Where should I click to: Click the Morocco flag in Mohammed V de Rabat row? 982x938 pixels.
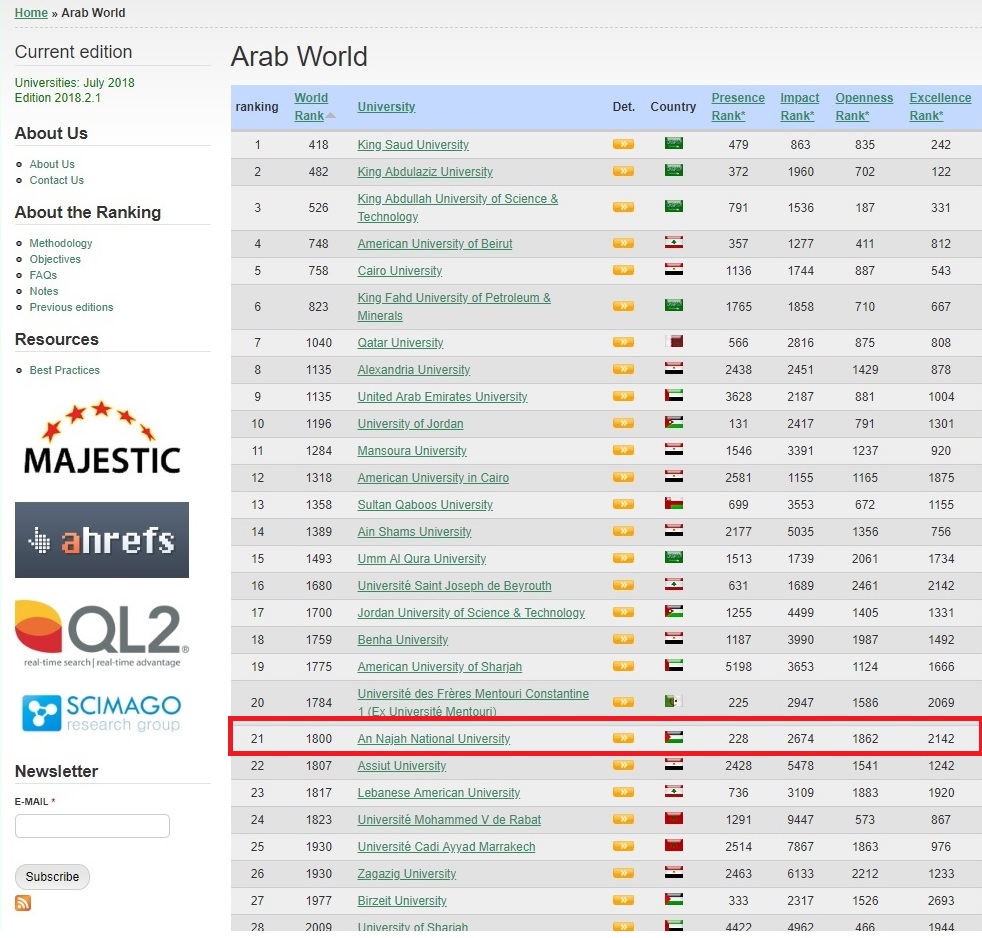point(674,818)
